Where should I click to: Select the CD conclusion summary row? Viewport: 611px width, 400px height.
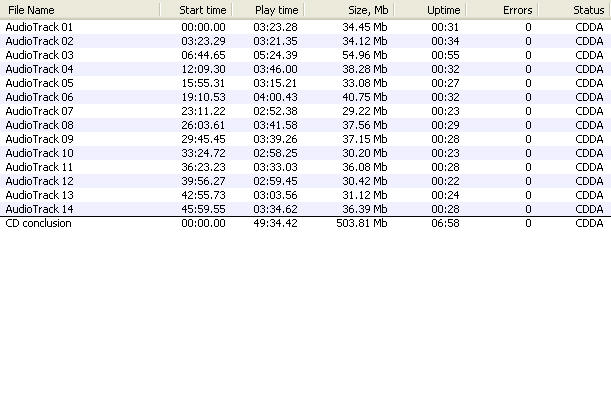click(x=39, y=223)
